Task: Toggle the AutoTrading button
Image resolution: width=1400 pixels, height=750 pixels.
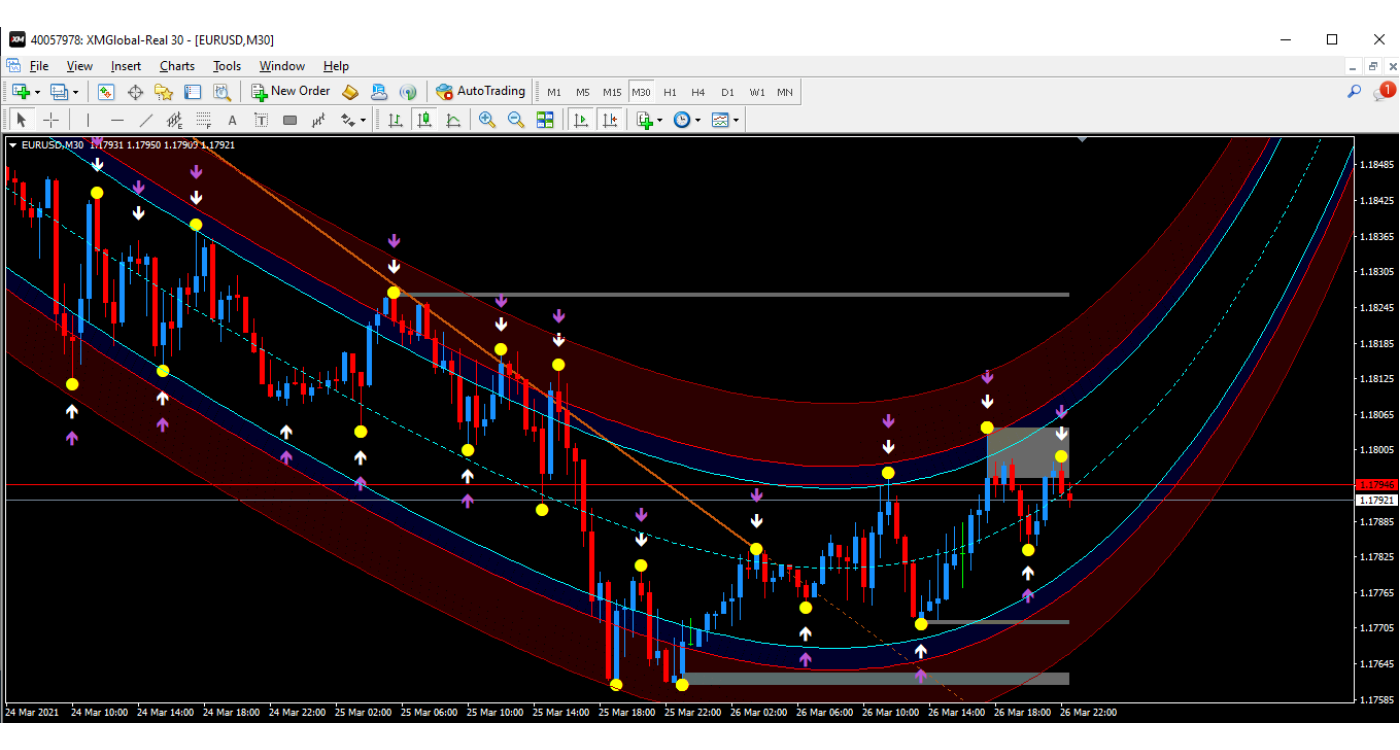Action: [x=480, y=92]
